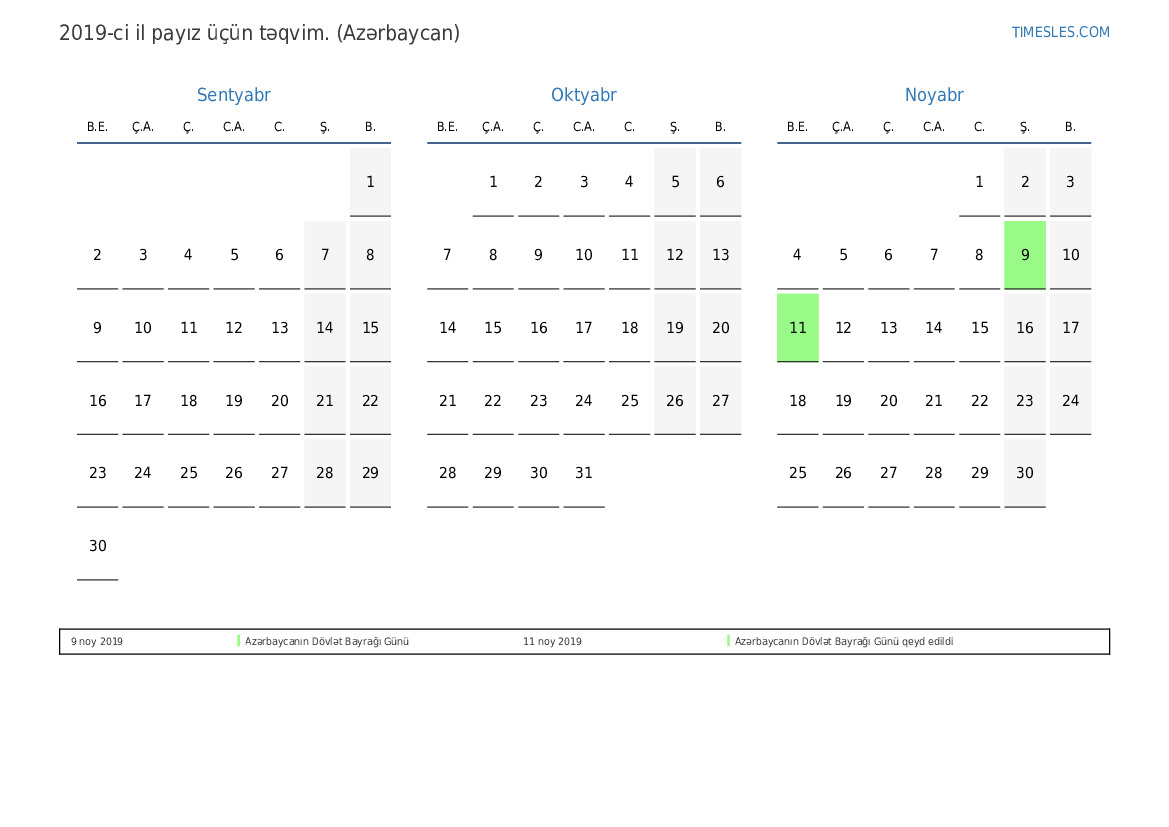Image resolution: width=1169 pixels, height=827 pixels.
Task: Click green highlighted November 9 cell
Action: (x=1025, y=255)
